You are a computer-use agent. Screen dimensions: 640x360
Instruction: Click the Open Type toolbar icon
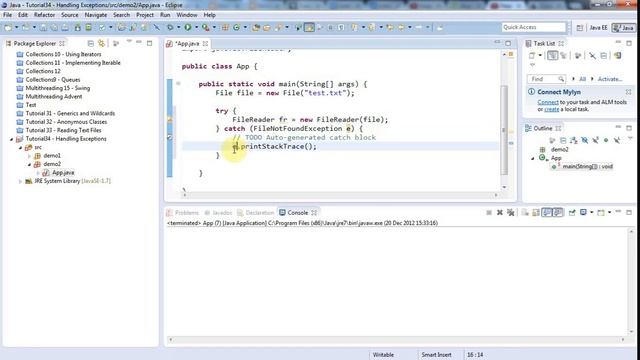[x=256, y=27]
